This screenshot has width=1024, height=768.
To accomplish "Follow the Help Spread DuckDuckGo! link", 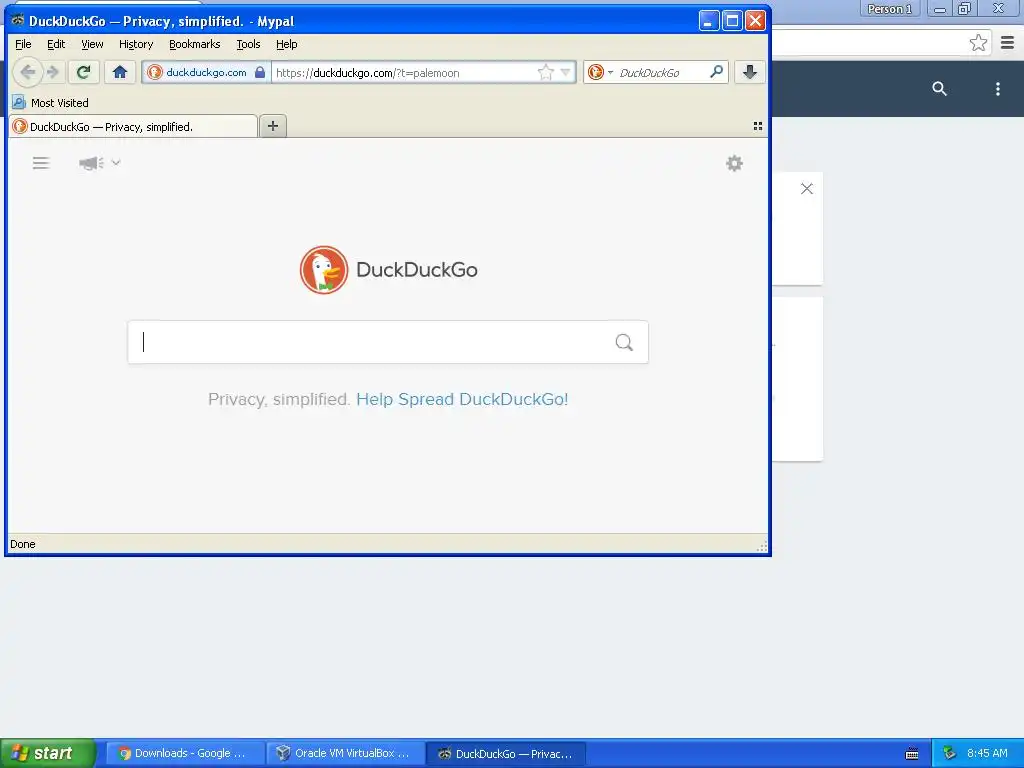I will click(462, 399).
